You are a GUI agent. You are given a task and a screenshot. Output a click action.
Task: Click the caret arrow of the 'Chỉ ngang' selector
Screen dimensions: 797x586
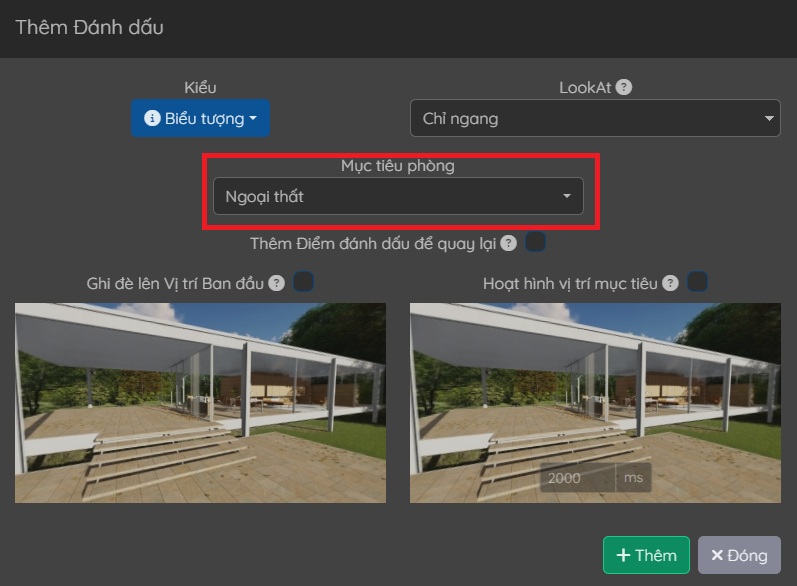click(x=768, y=119)
